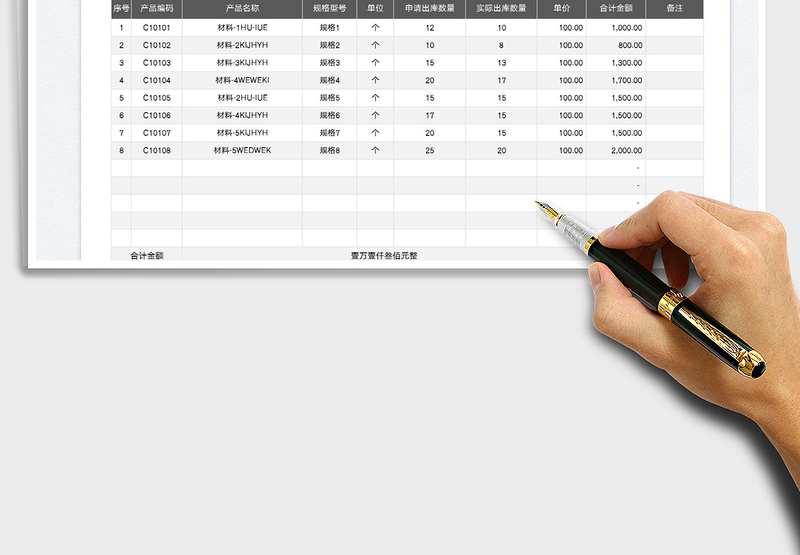Select the 规格6 specification cell
Viewport: 800px width, 555px height.
coord(329,115)
